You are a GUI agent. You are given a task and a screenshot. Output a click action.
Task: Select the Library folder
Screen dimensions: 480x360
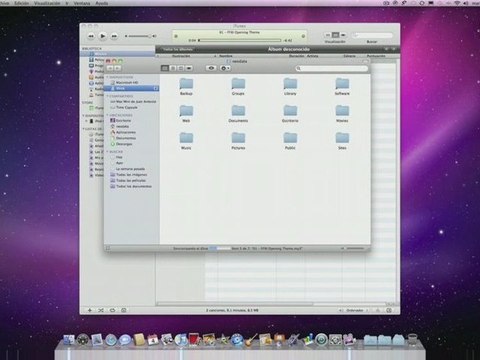point(290,86)
